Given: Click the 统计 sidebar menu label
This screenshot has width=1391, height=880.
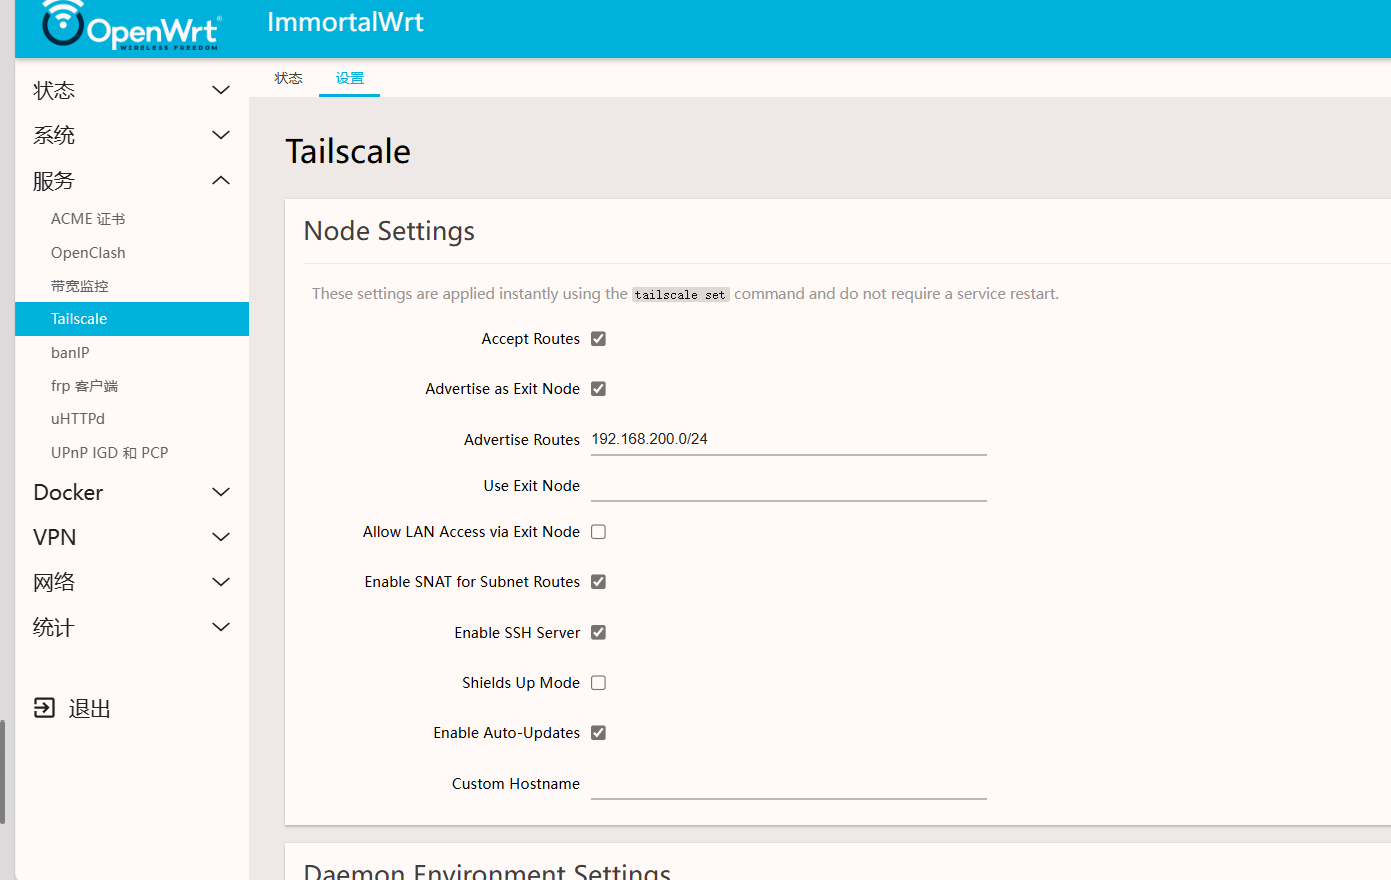Looking at the screenshot, I should (54, 627).
